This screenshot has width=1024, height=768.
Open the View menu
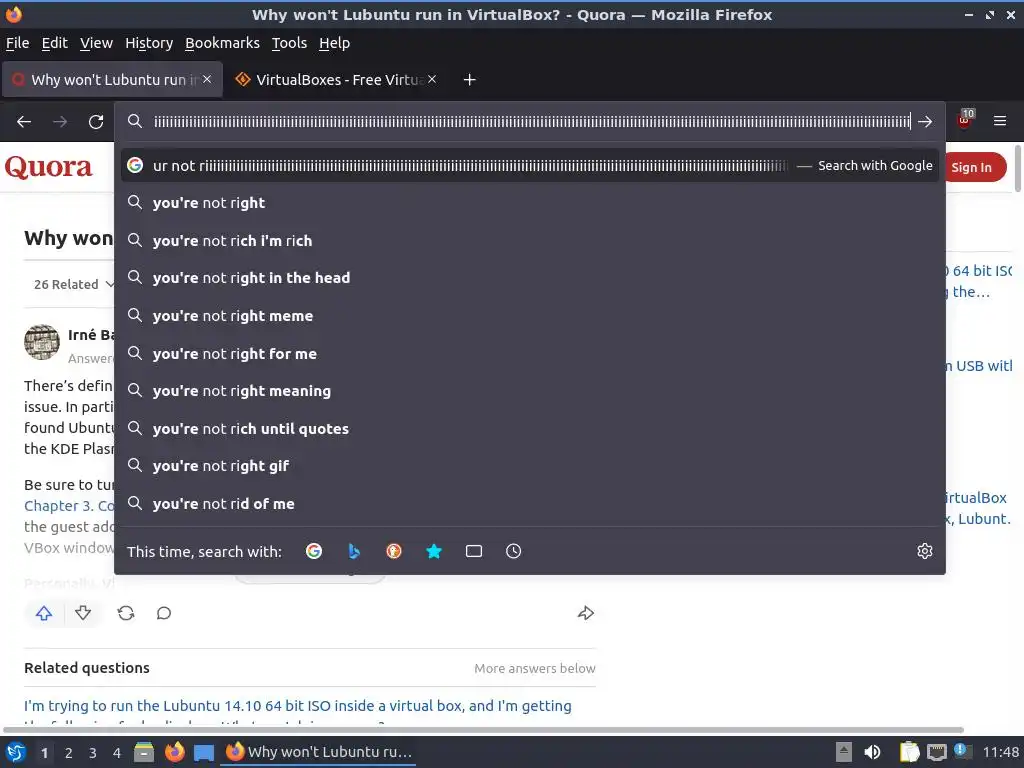pos(97,43)
